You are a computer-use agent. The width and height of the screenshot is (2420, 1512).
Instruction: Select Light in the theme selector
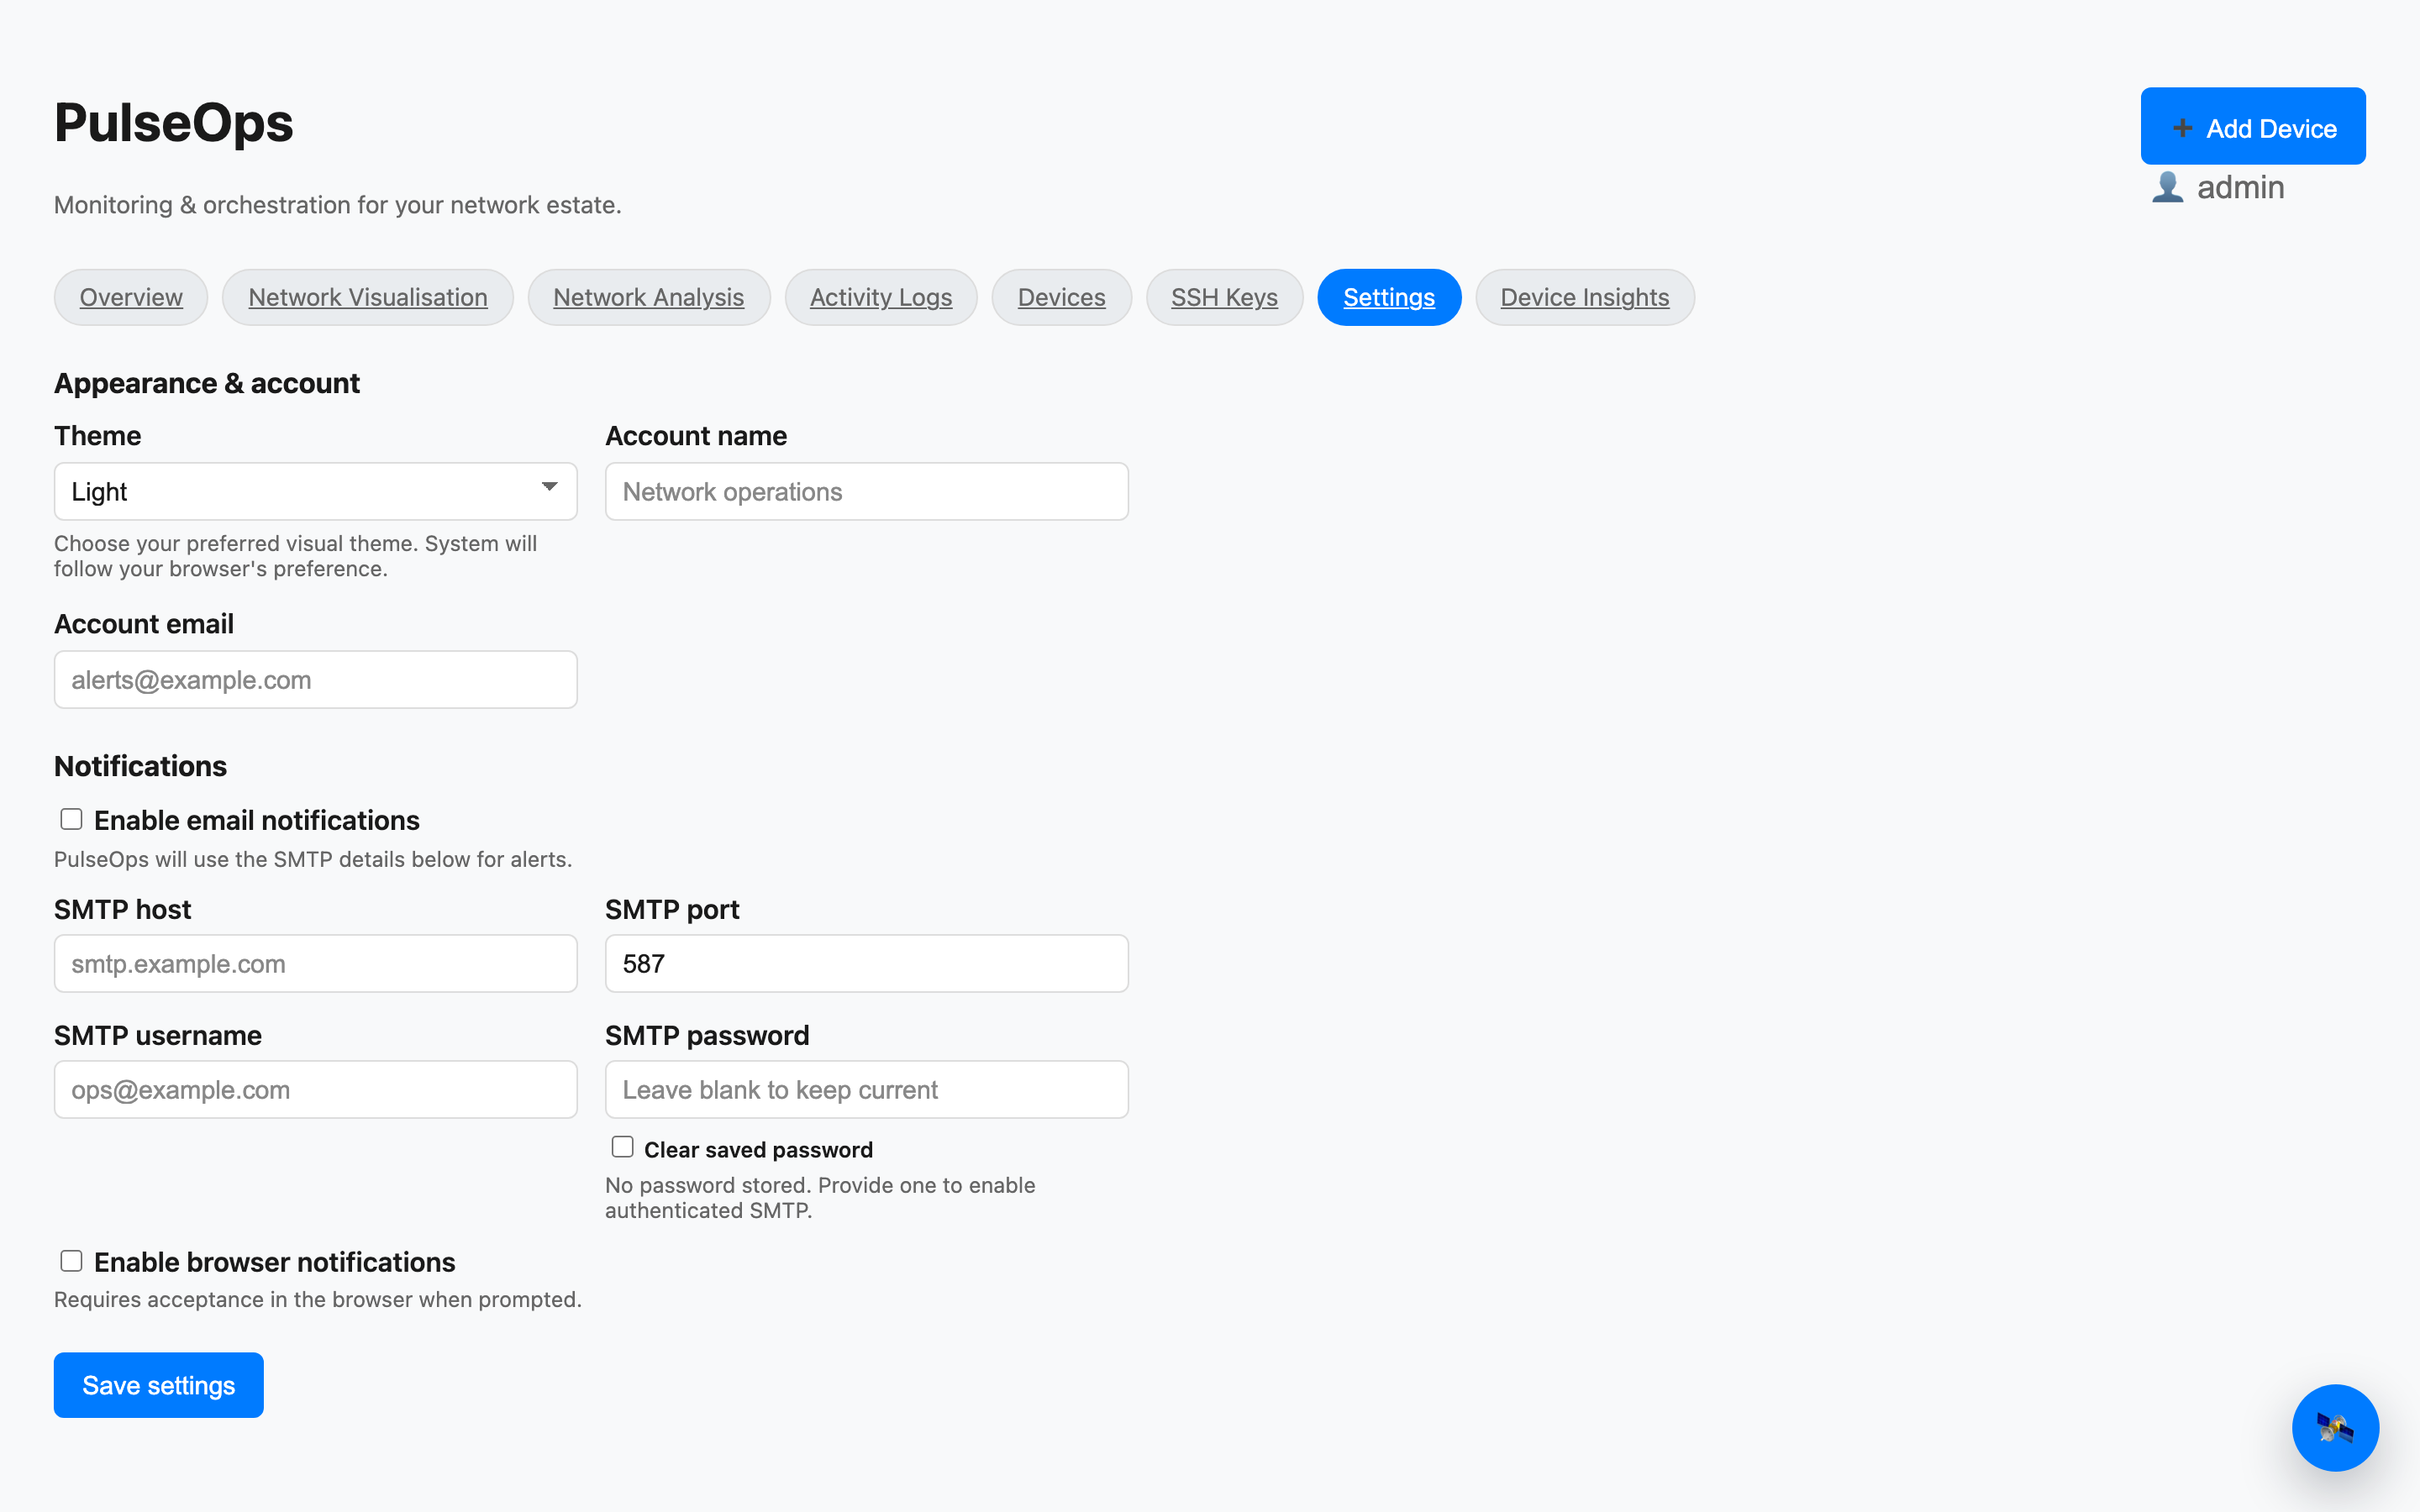[315, 491]
